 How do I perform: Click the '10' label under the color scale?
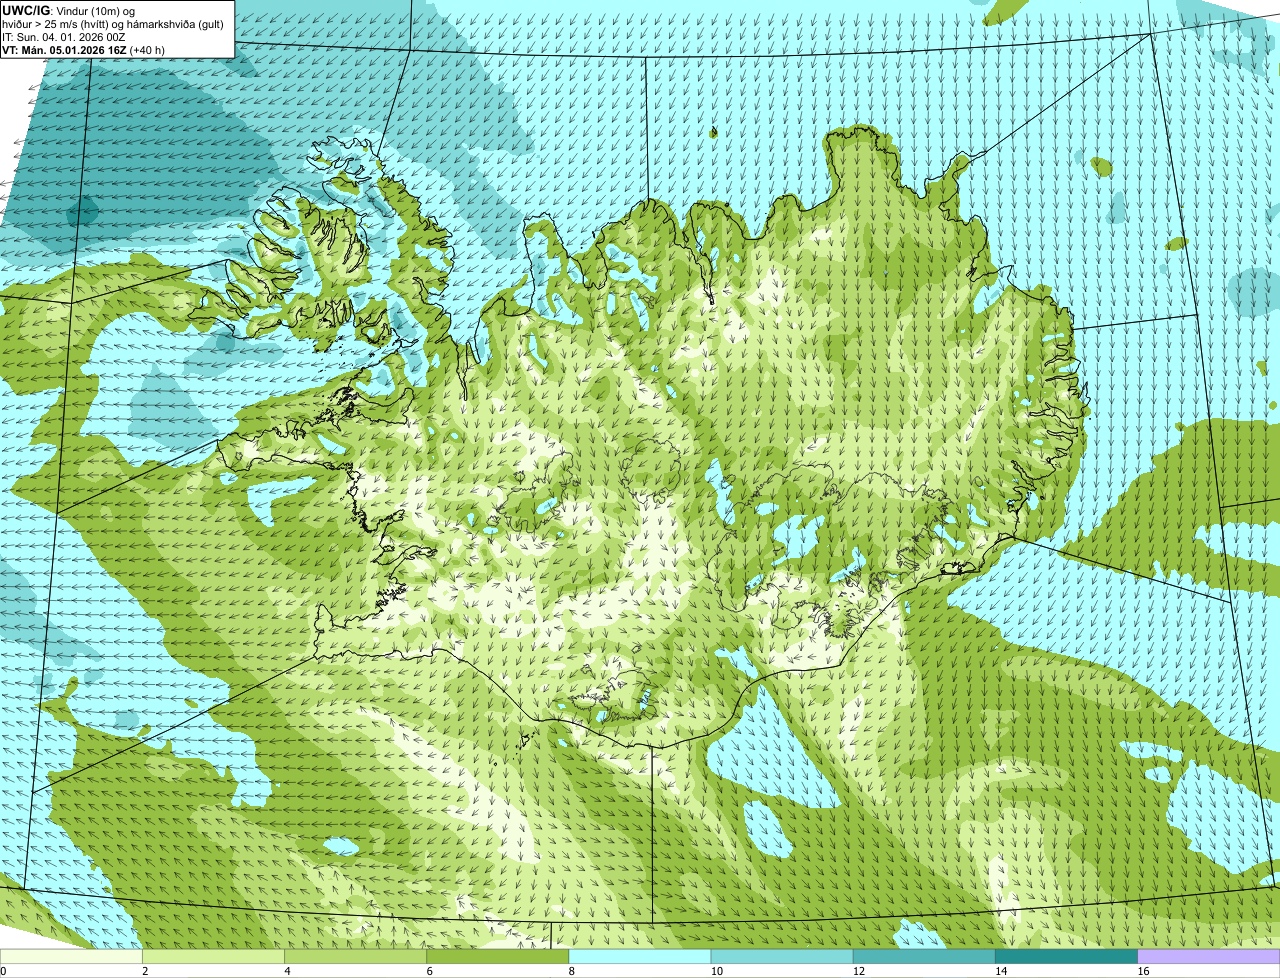717,971
